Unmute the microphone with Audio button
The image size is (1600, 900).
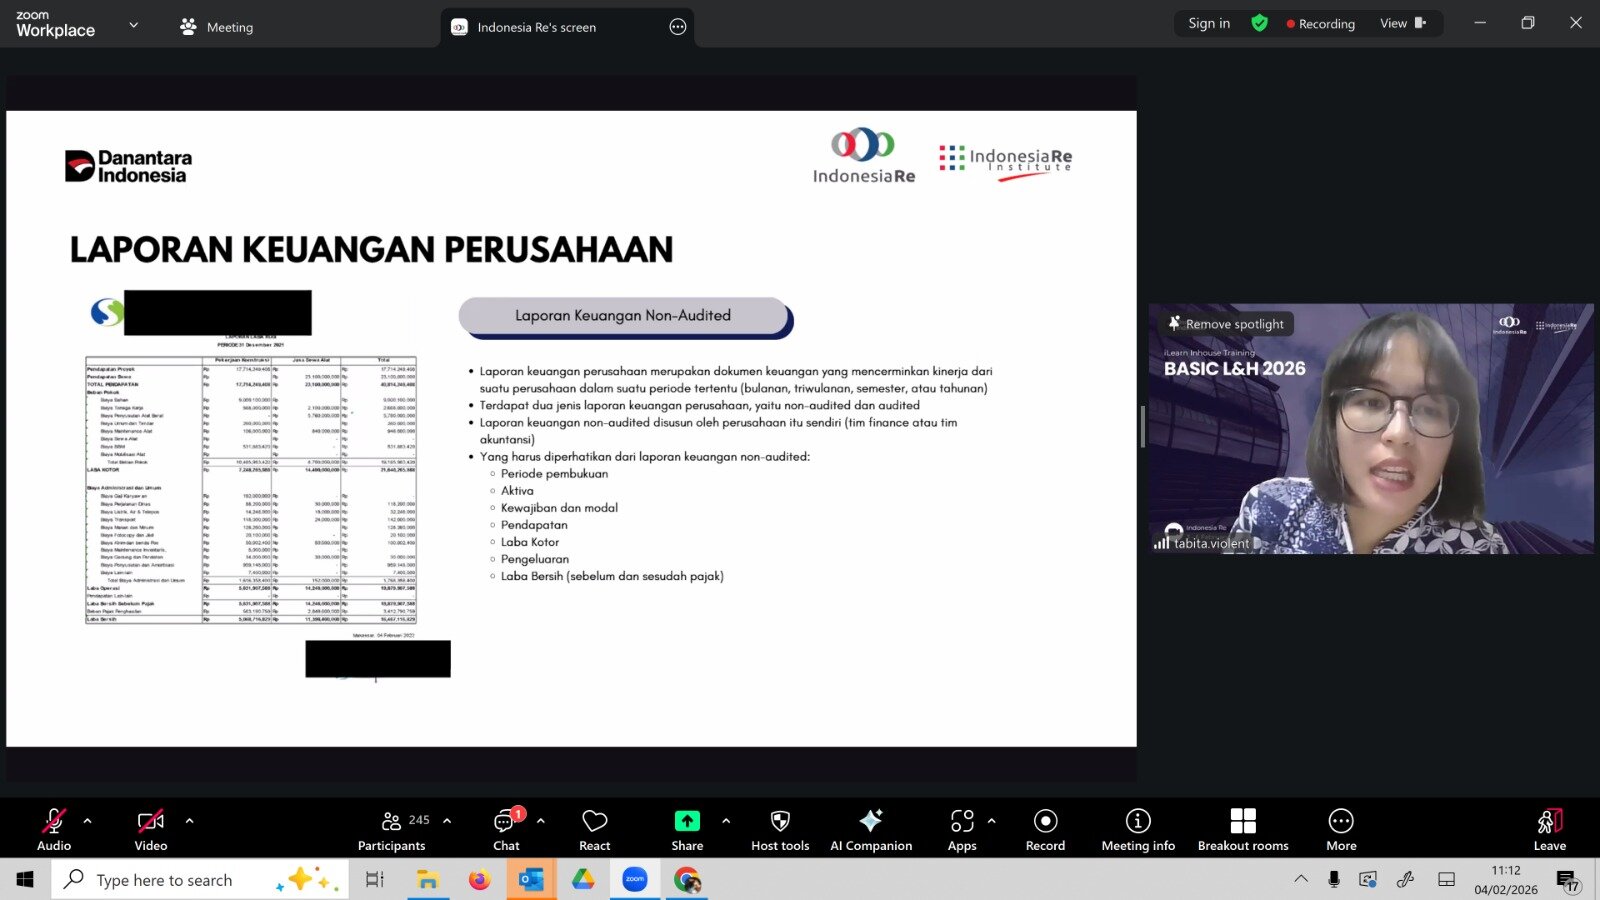(54, 830)
